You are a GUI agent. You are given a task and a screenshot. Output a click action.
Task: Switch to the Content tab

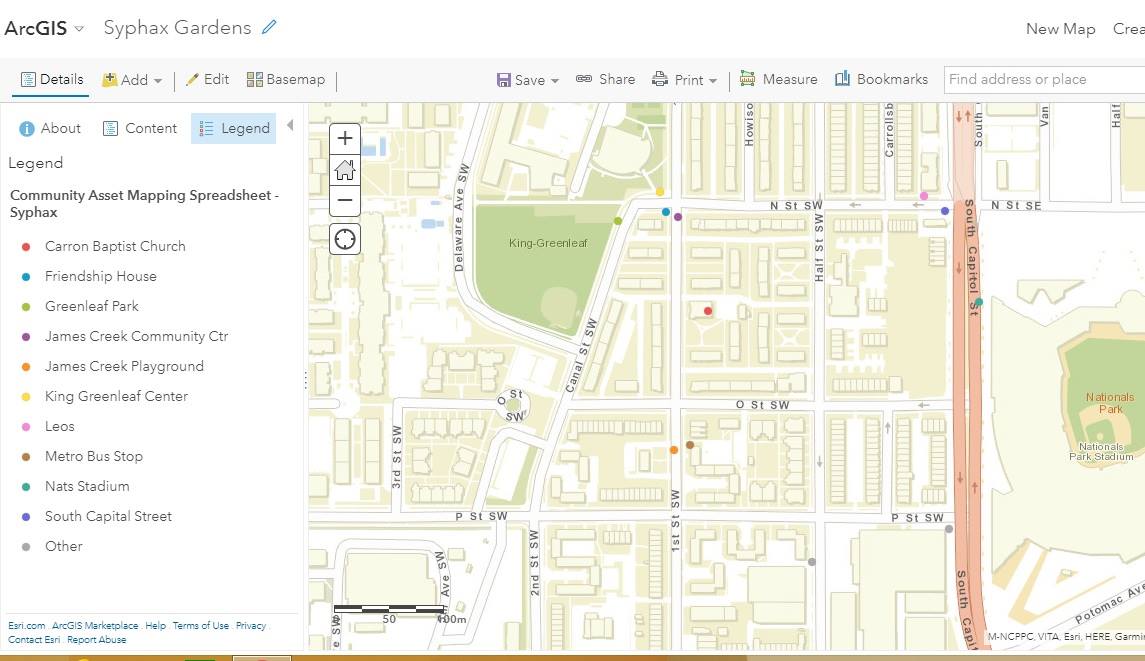[140, 129]
